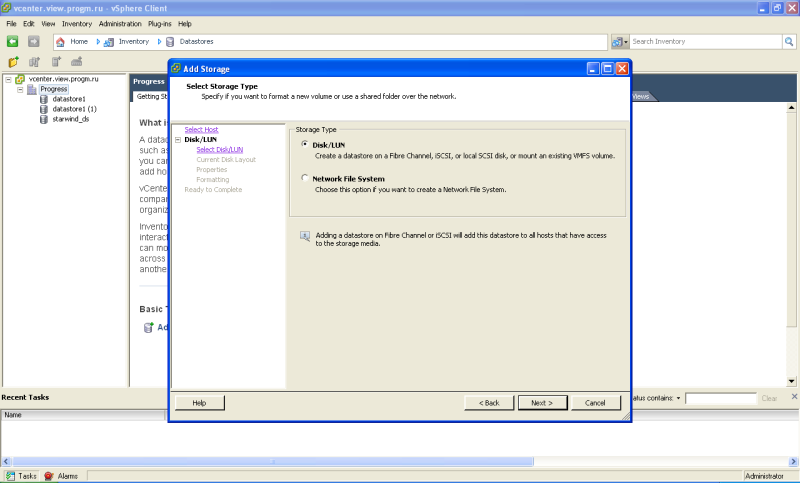Click the New Folder toolbar icon
This screenshot has height=483, width=800.
[13, 62]
